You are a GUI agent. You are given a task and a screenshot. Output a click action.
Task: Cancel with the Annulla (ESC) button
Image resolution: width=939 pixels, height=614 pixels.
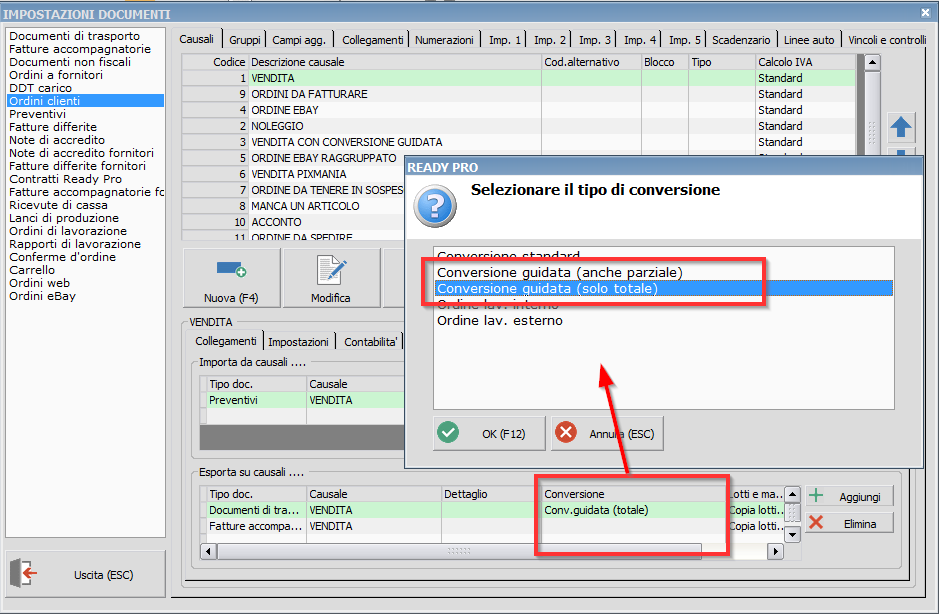(607, 433)
